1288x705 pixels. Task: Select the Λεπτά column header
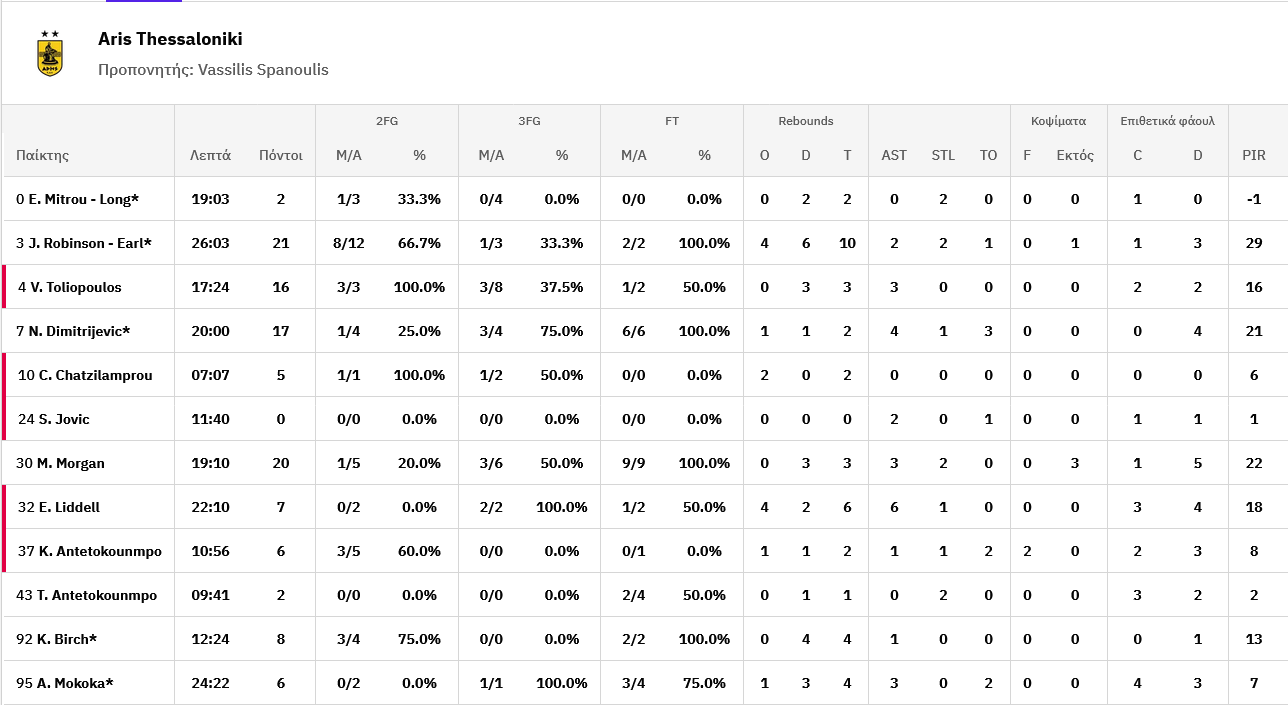pyautogui.click(x=210, y=155)
